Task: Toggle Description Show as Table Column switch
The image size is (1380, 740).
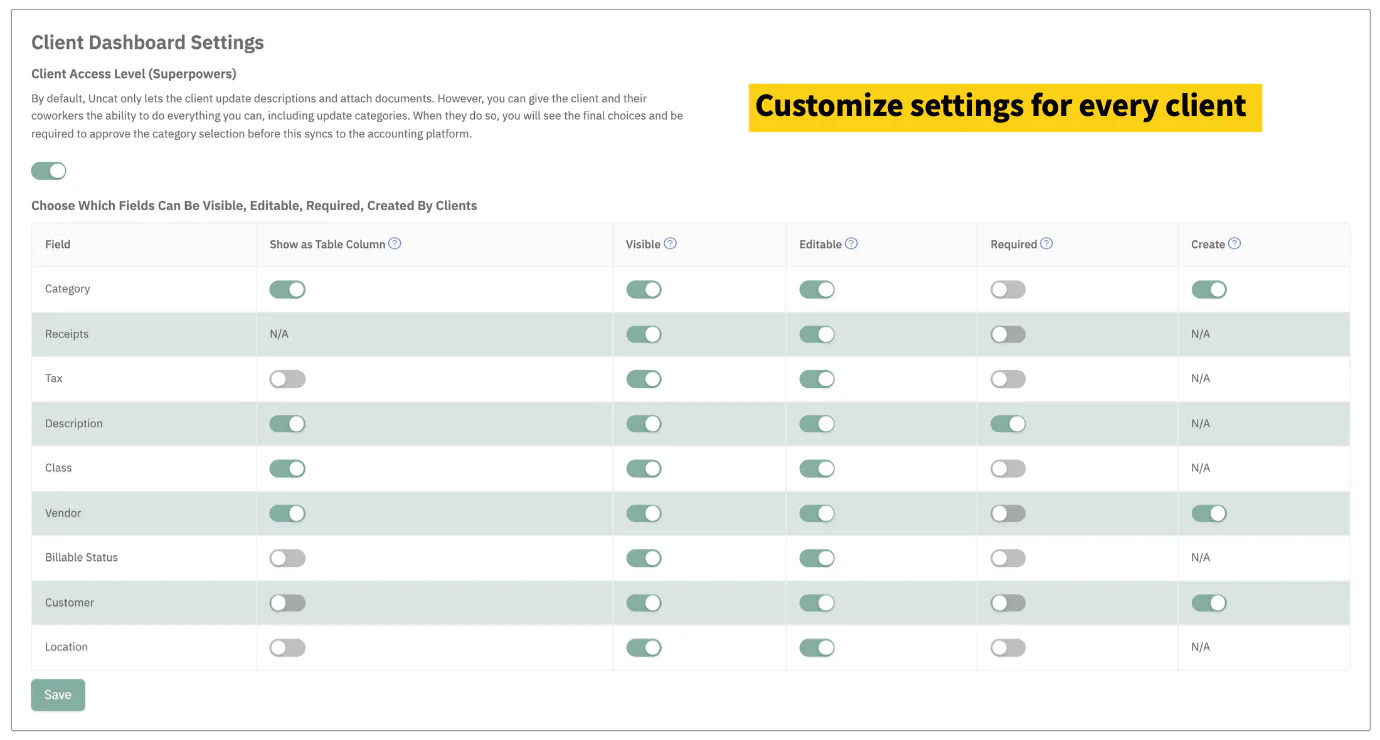Action: (x=287, y=424)
